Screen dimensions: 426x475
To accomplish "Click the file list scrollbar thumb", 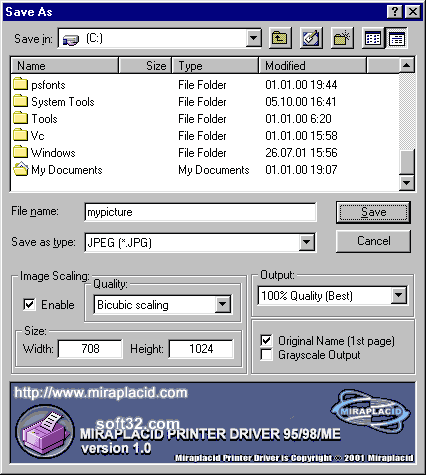I will coord(407,161).
